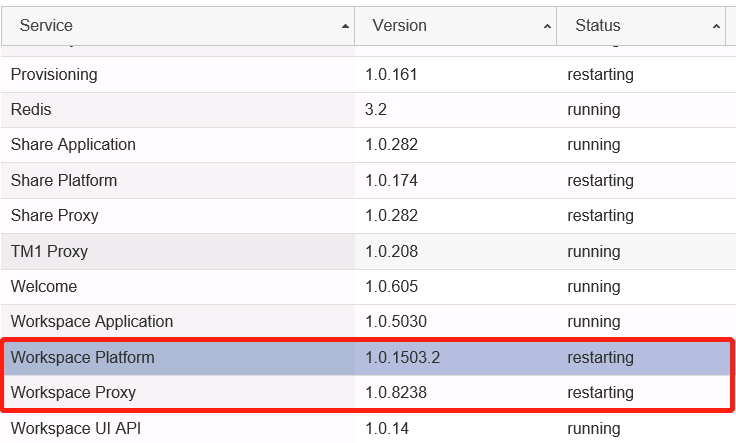Click version 1.0.605 cell
Image resolution: width=736 pixels, height=443 pixels.
(391, 287)
